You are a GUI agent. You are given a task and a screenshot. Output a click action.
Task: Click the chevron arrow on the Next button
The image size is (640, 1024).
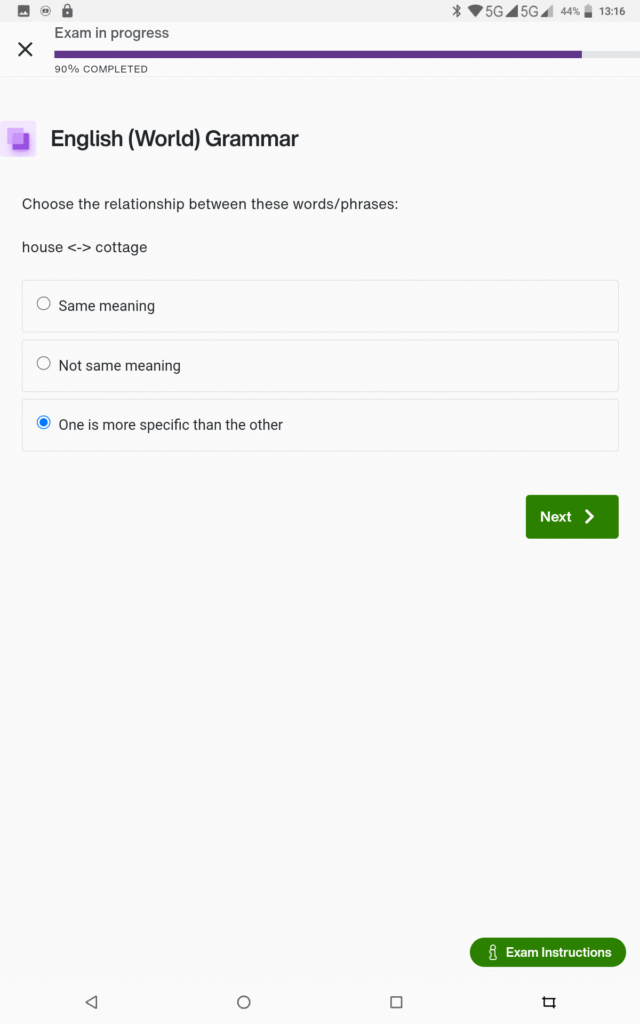click(589, 517)
